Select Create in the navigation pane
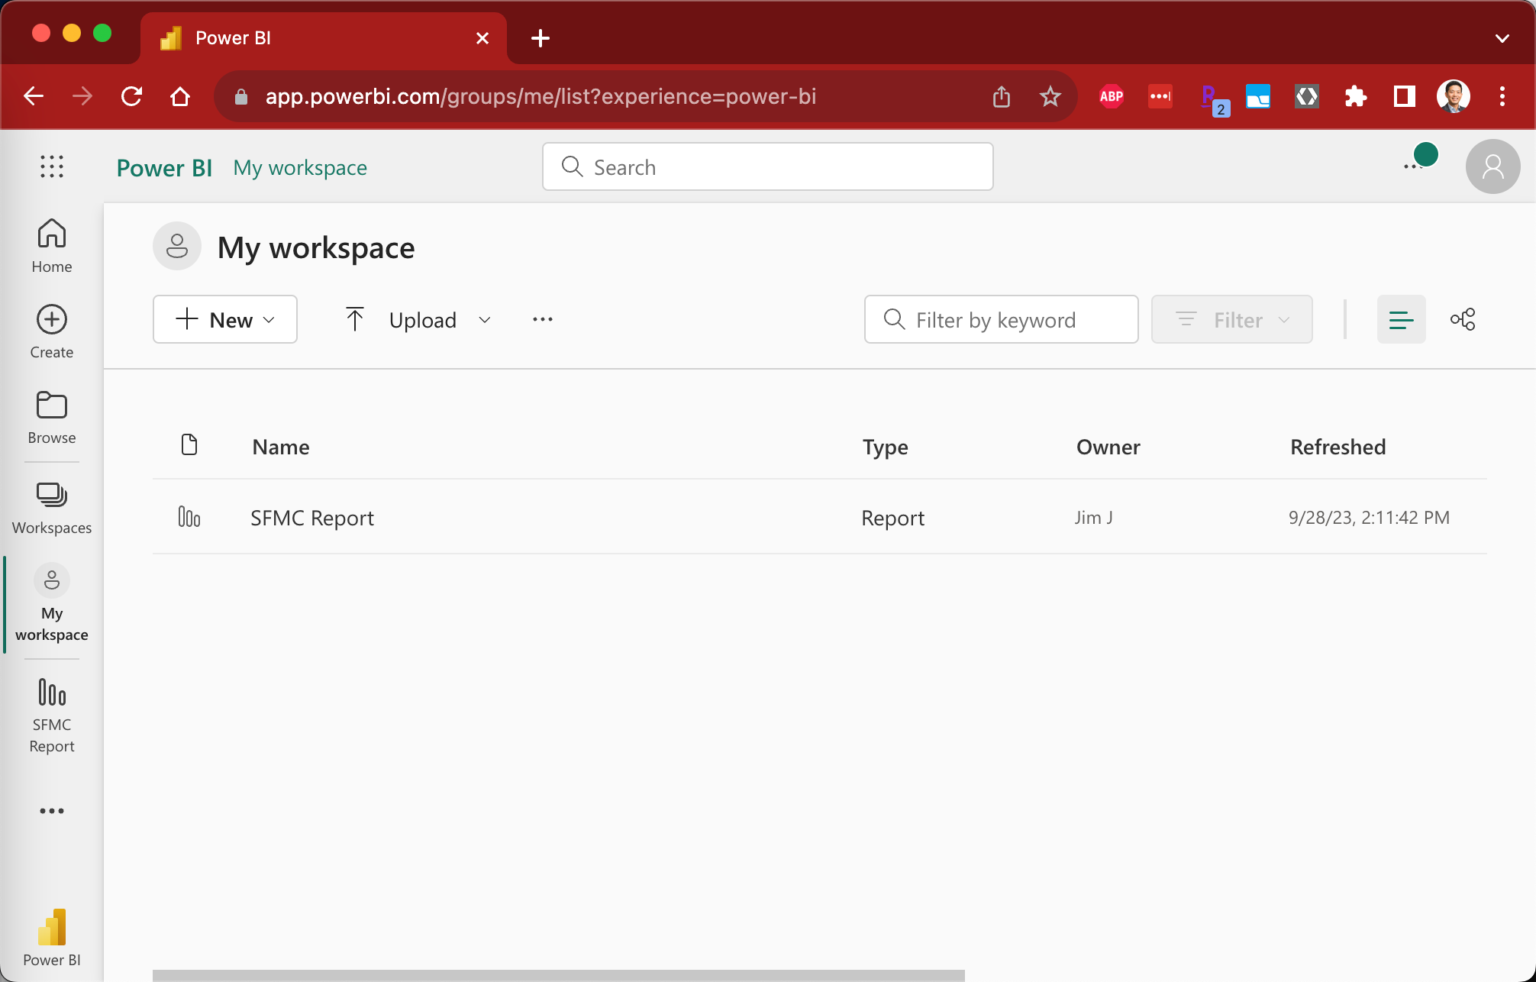The image size is (1536, 982). tap(51, 330)
